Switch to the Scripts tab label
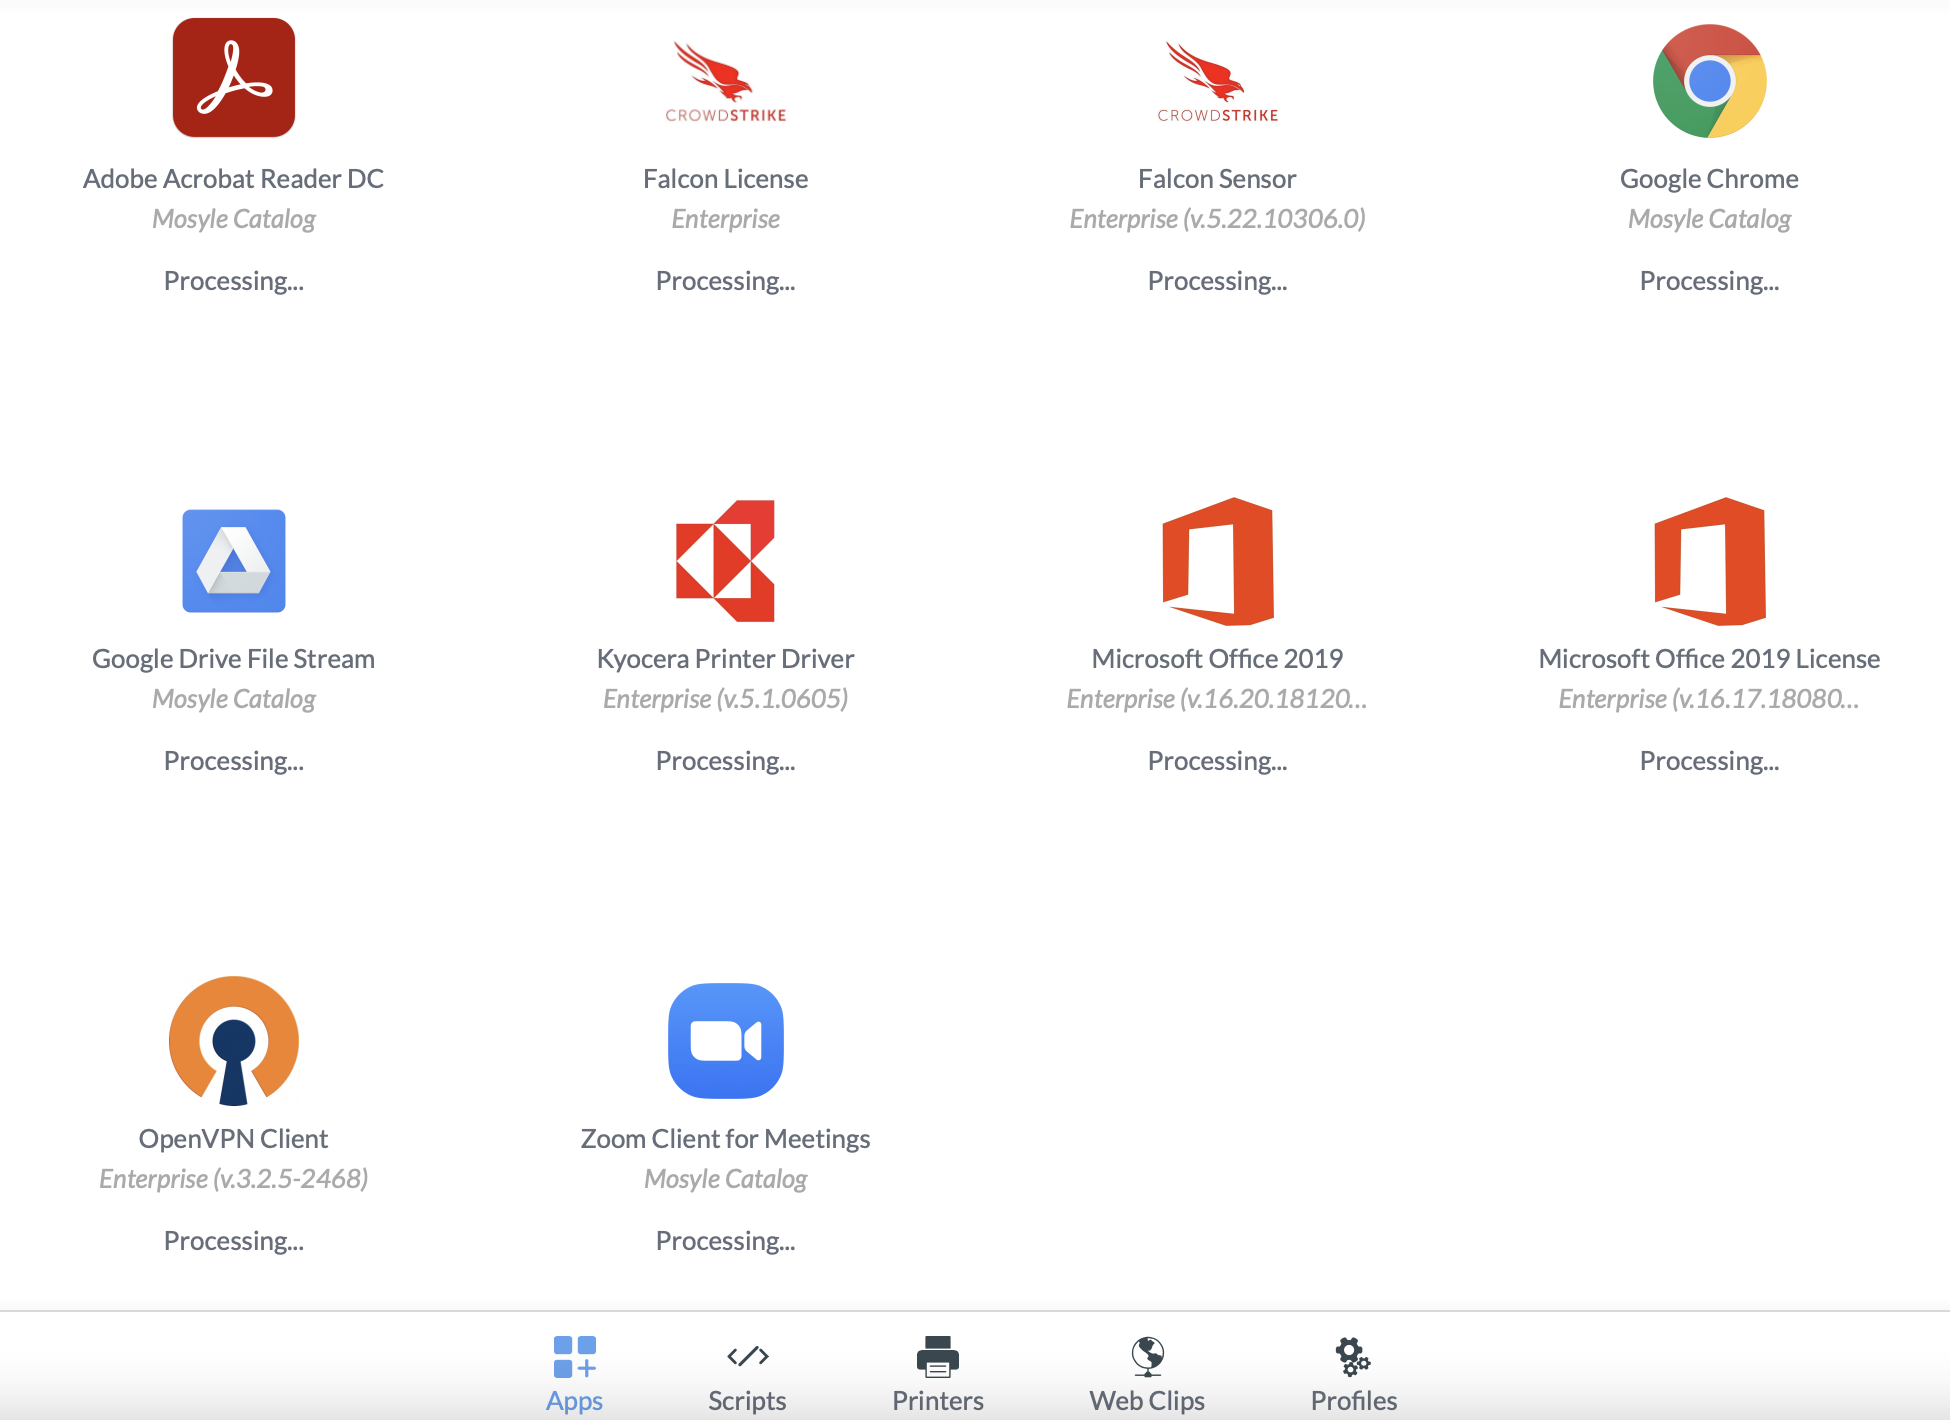The width and height of the screenshot is (1950, 1420). click(747, 1401)
